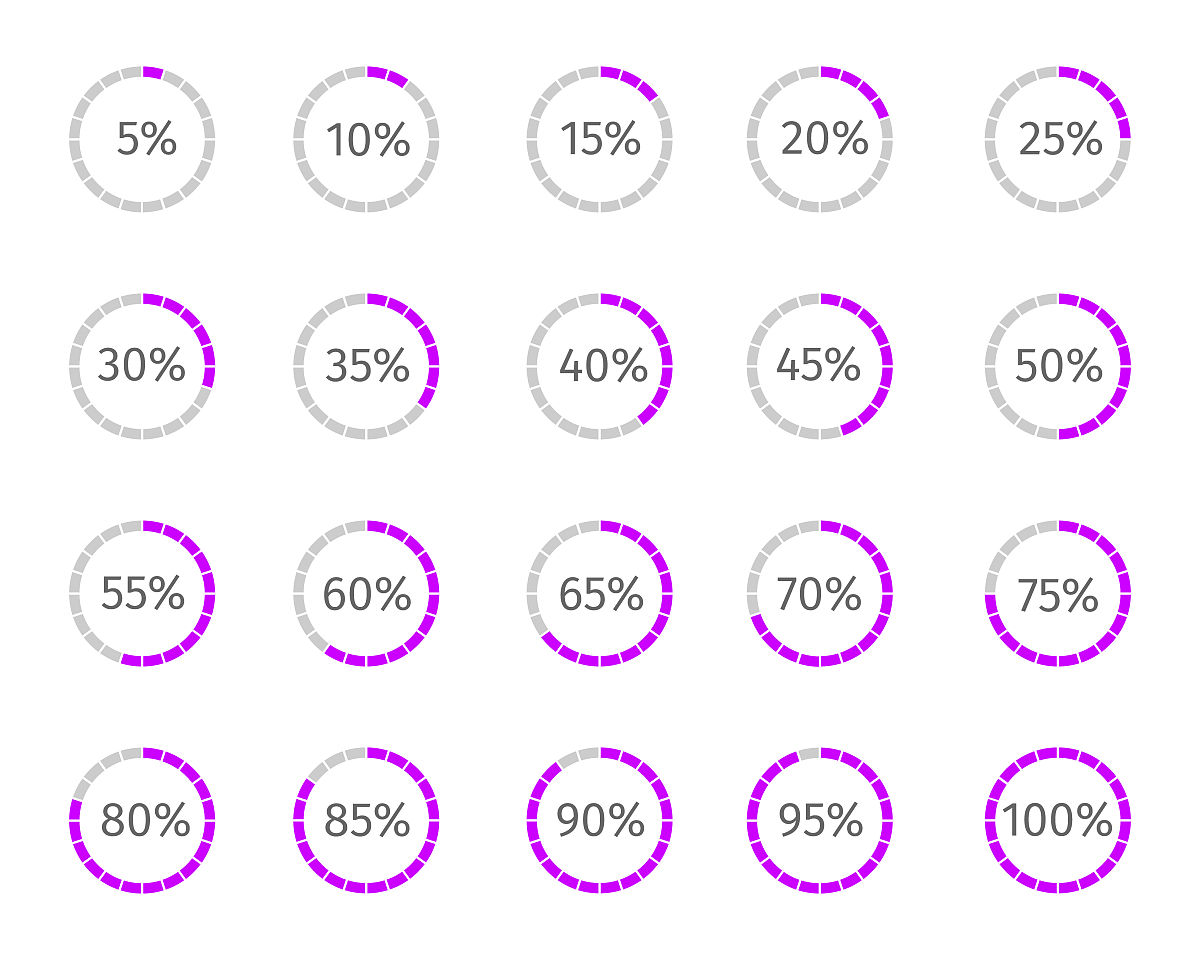1200x960 pixels.
Task: Select the 20% progress circle
Action: [x=820, y=139]
